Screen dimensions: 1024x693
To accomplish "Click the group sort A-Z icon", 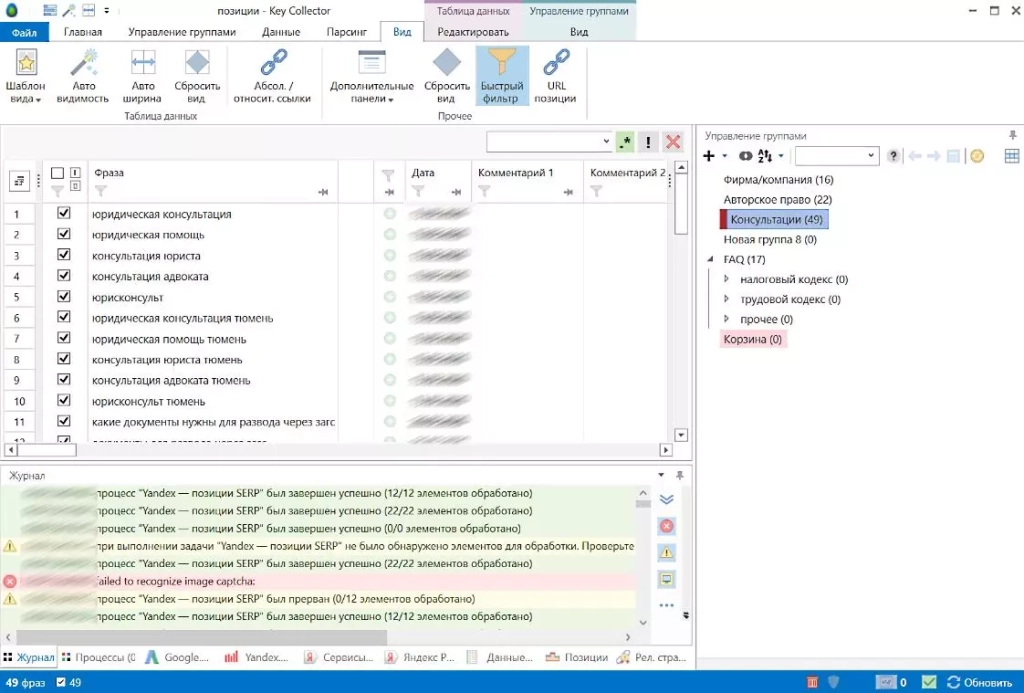I will click(765, 156).
